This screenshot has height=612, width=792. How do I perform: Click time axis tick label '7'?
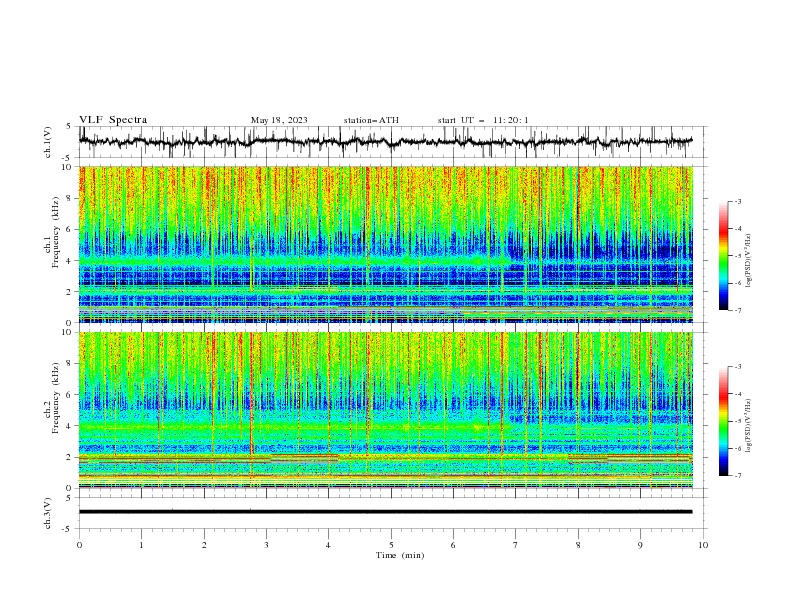pos(516,545)
